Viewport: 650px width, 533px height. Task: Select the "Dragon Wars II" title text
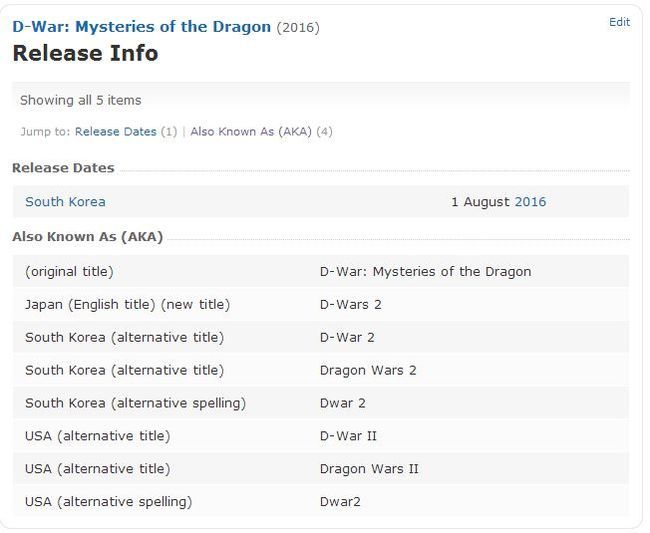pos(369,469)
